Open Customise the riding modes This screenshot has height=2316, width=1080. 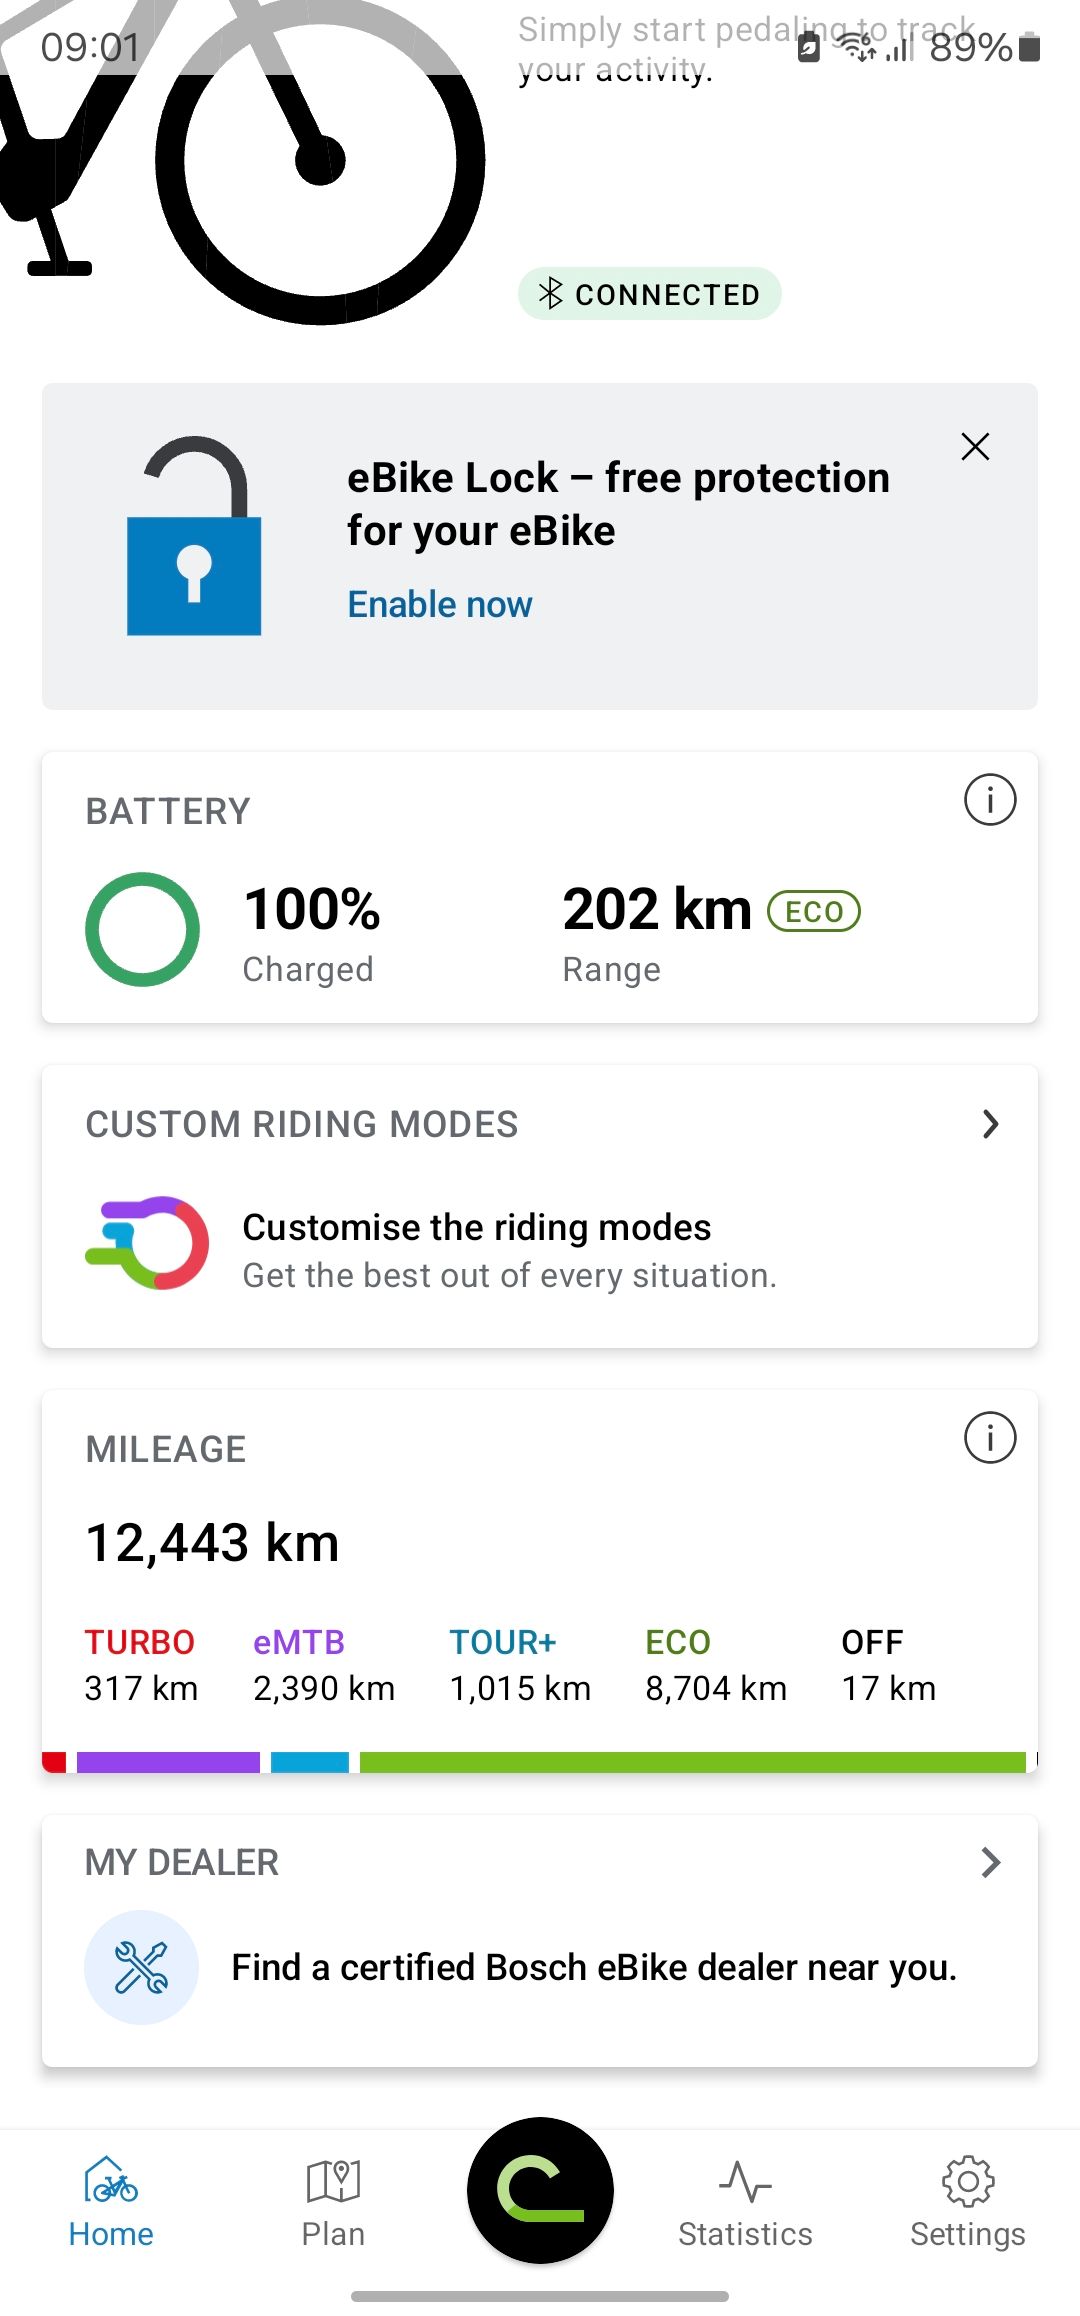(x=477, y=1227)
